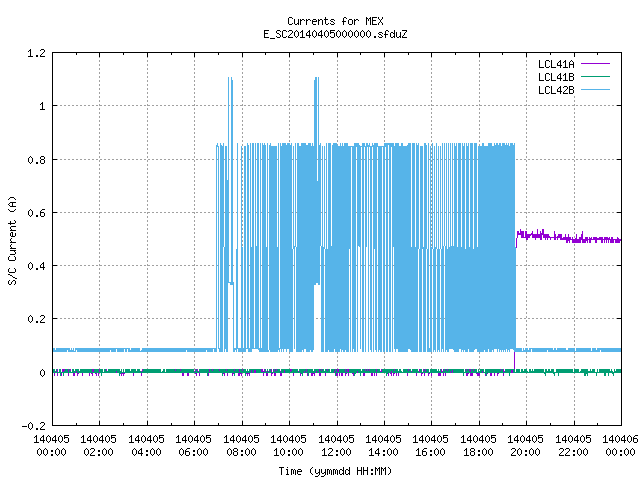Viewport: 640px width, 480px height.
Task: Click the y-axis value 0.4
Action: 36,266
